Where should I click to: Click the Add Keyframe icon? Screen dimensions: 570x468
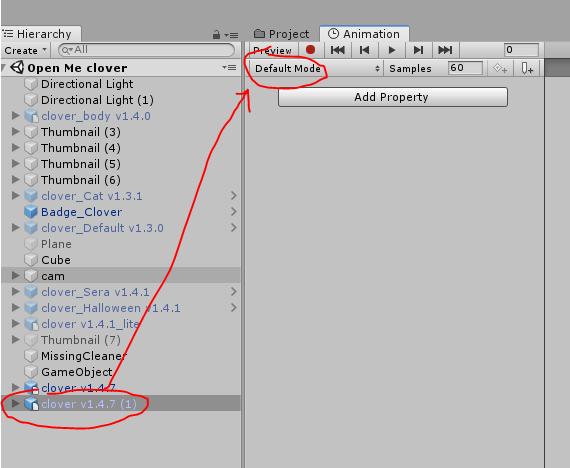tap(500, 68)
